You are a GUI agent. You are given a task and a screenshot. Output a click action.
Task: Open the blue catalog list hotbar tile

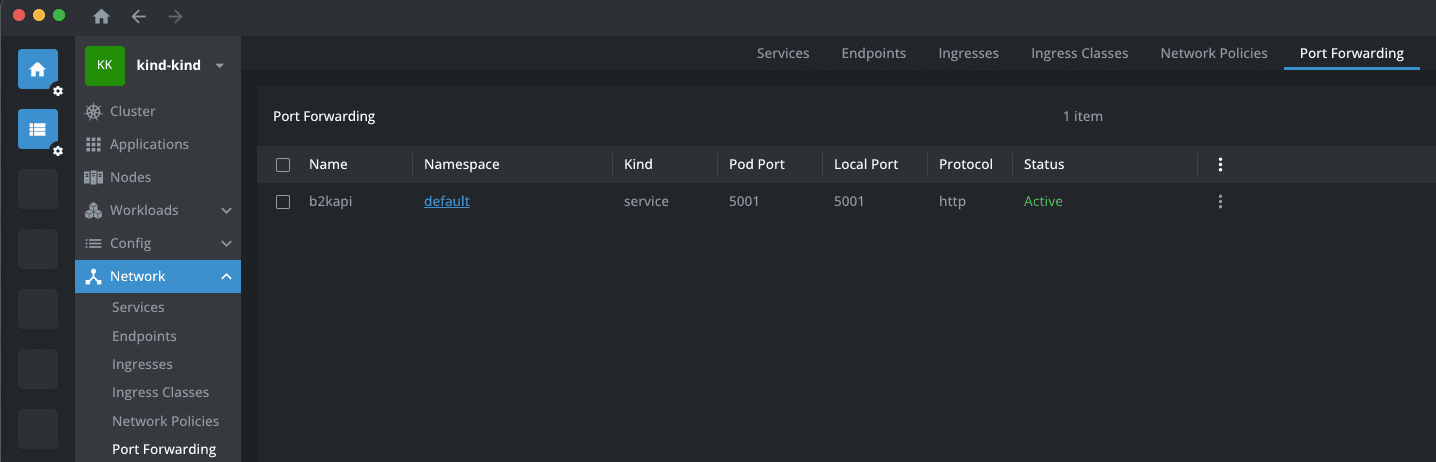click(x=38, y=129)
